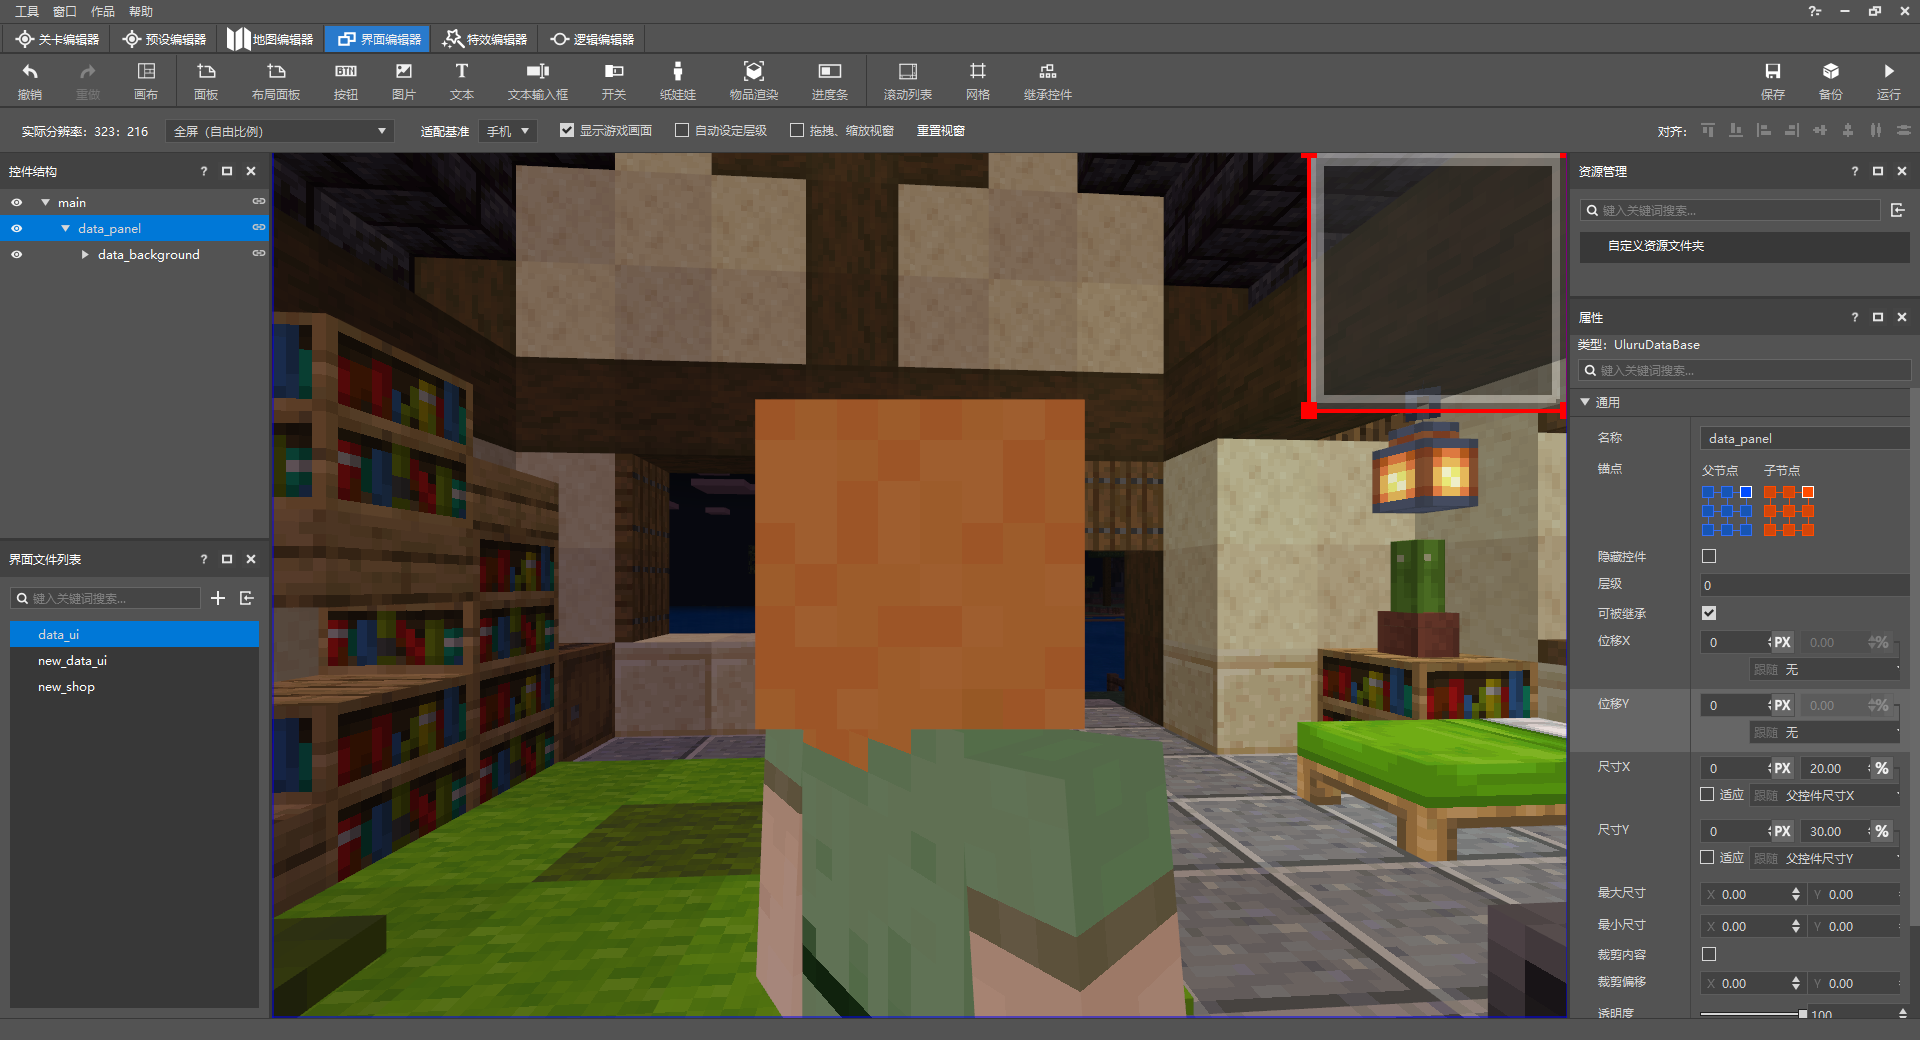Expand the data_background tree node
Image resolution: width=1920 pixels, height=1040 pixels.
[85, 254]
